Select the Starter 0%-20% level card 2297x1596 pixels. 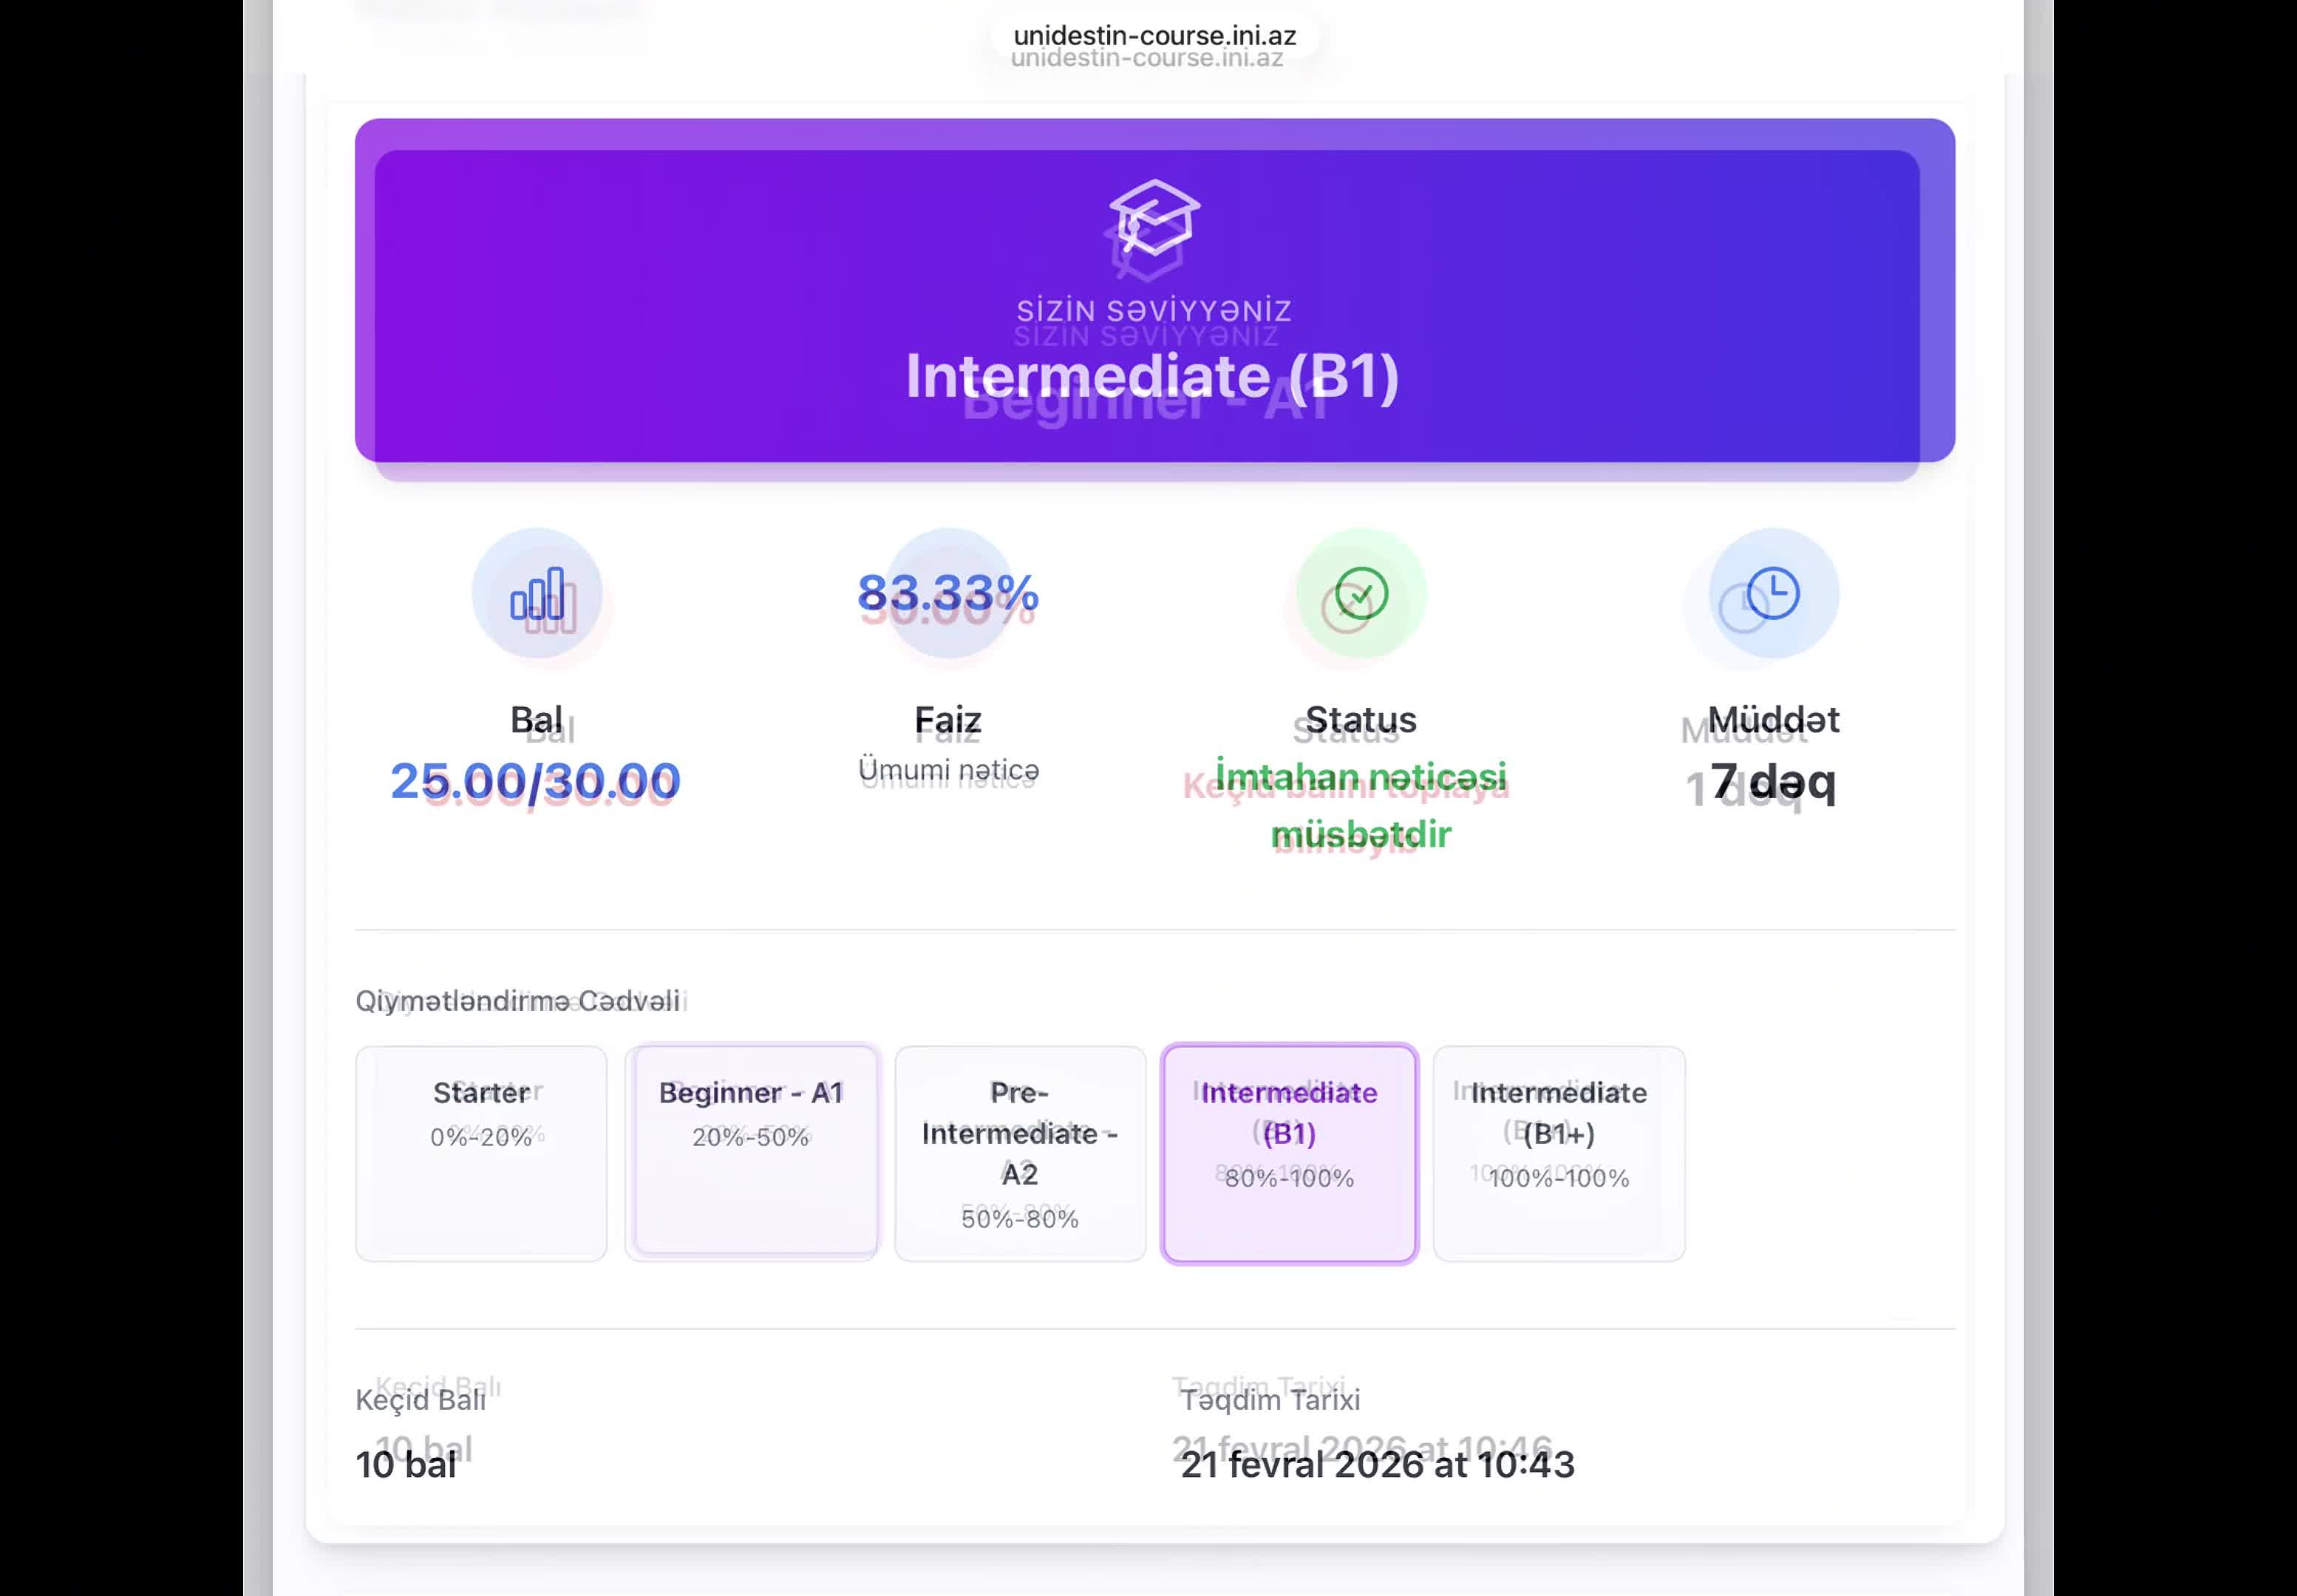pyautogui.click(x=481, y=1153)
